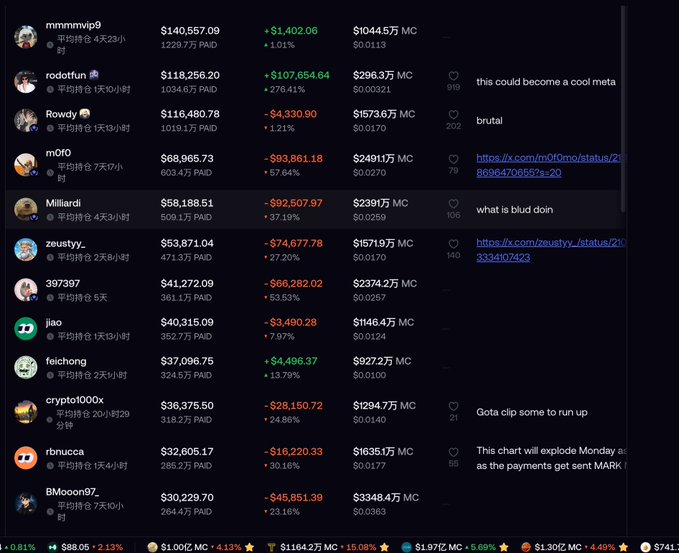
Task: View BMooon97_ profile avatar
Action: pyautogui.click(x=26, y=504)
